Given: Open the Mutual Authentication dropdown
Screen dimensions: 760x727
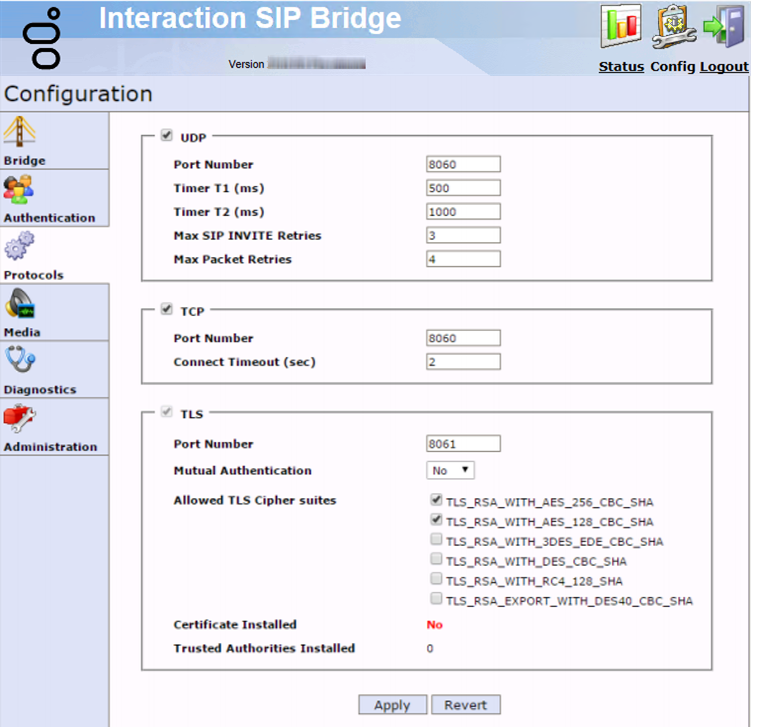Looking at the screenshot, I should tap(451, 470).
